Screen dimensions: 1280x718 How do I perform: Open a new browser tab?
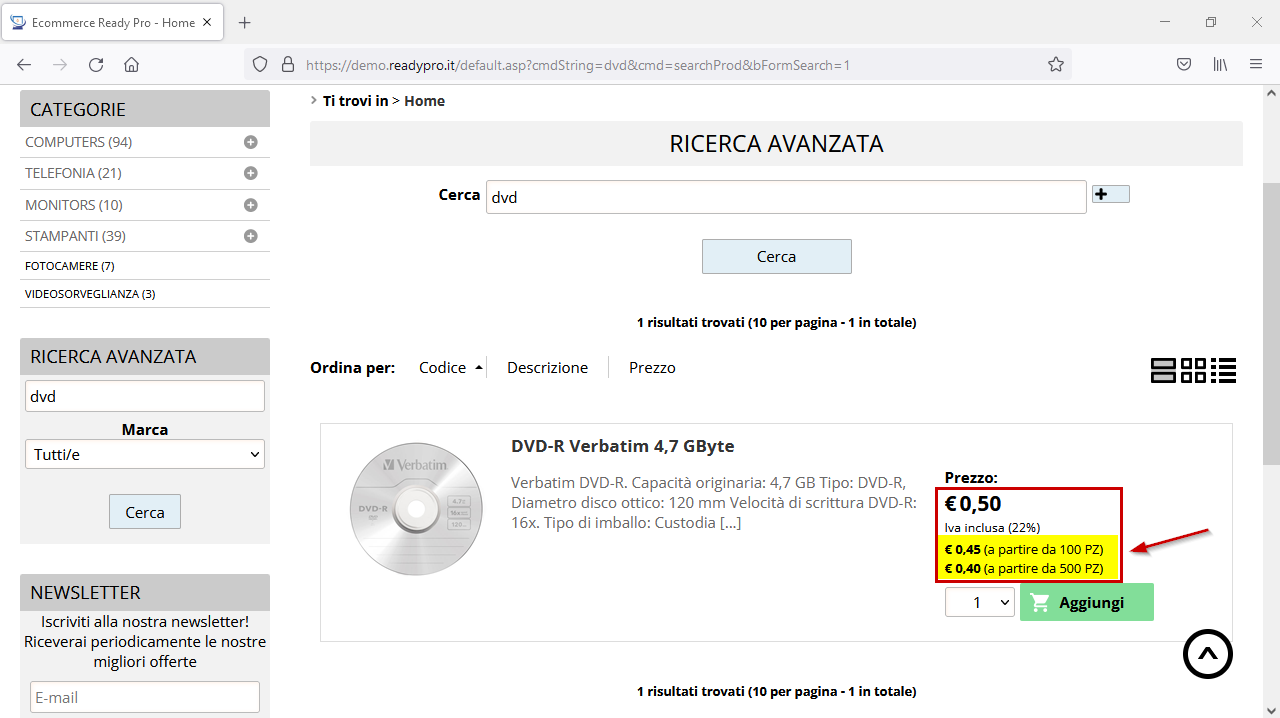(x=245, y=22)
